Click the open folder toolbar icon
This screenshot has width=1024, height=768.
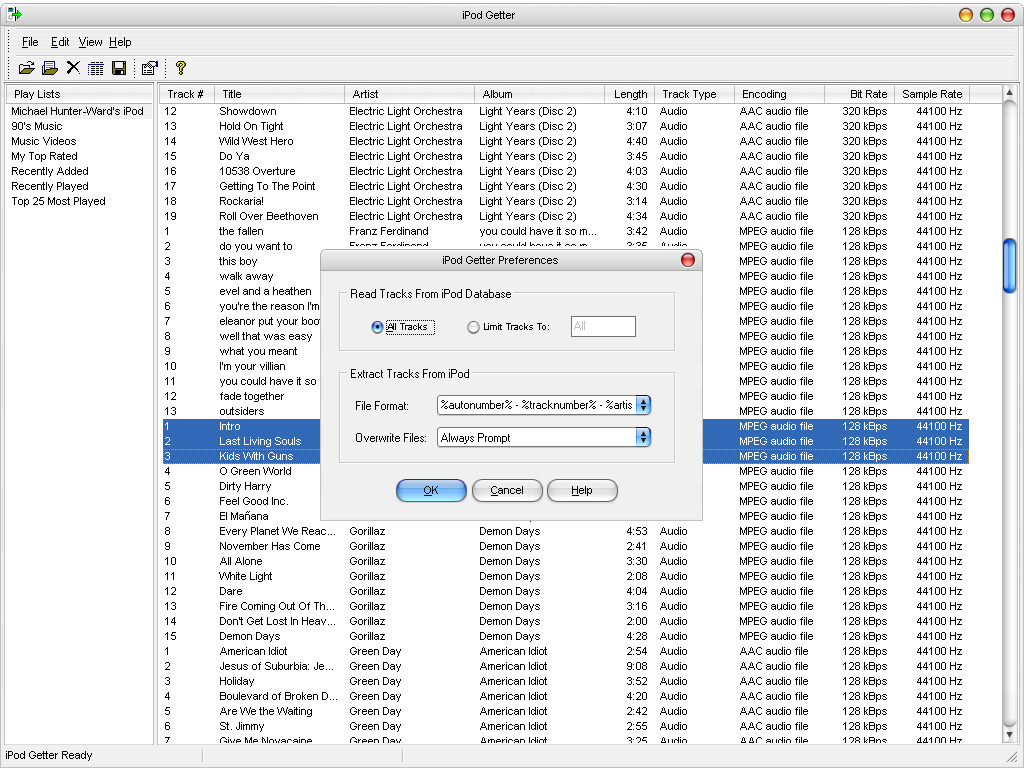click(x=27, y=68)
